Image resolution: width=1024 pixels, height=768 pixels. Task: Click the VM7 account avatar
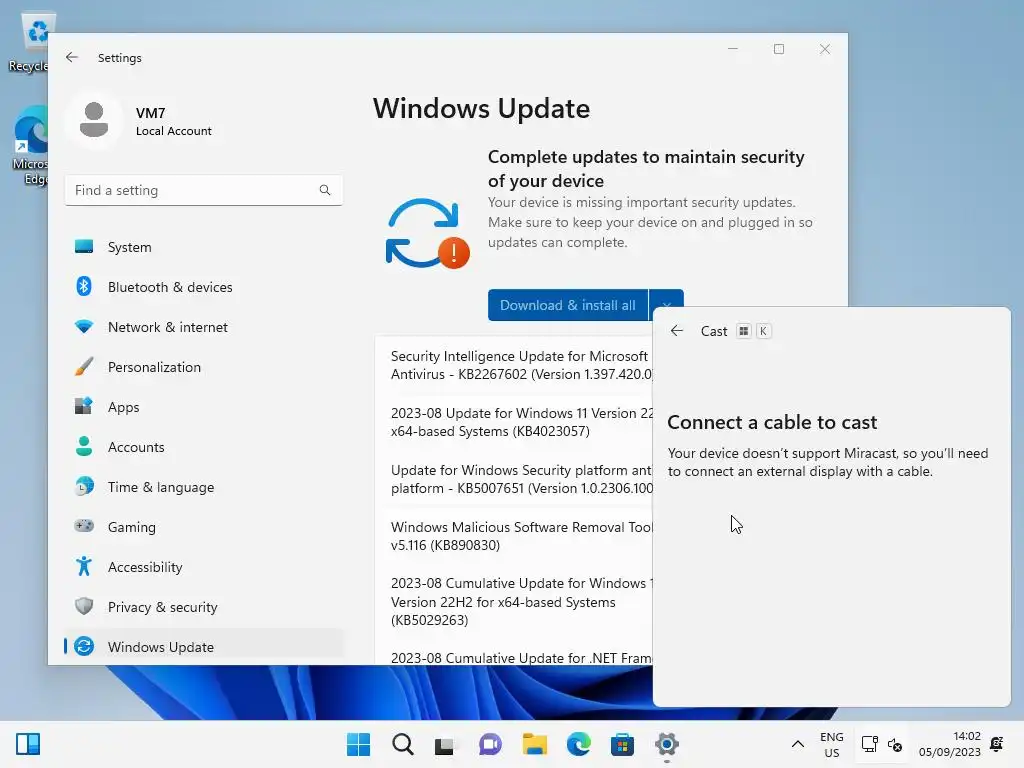(94, 120)
